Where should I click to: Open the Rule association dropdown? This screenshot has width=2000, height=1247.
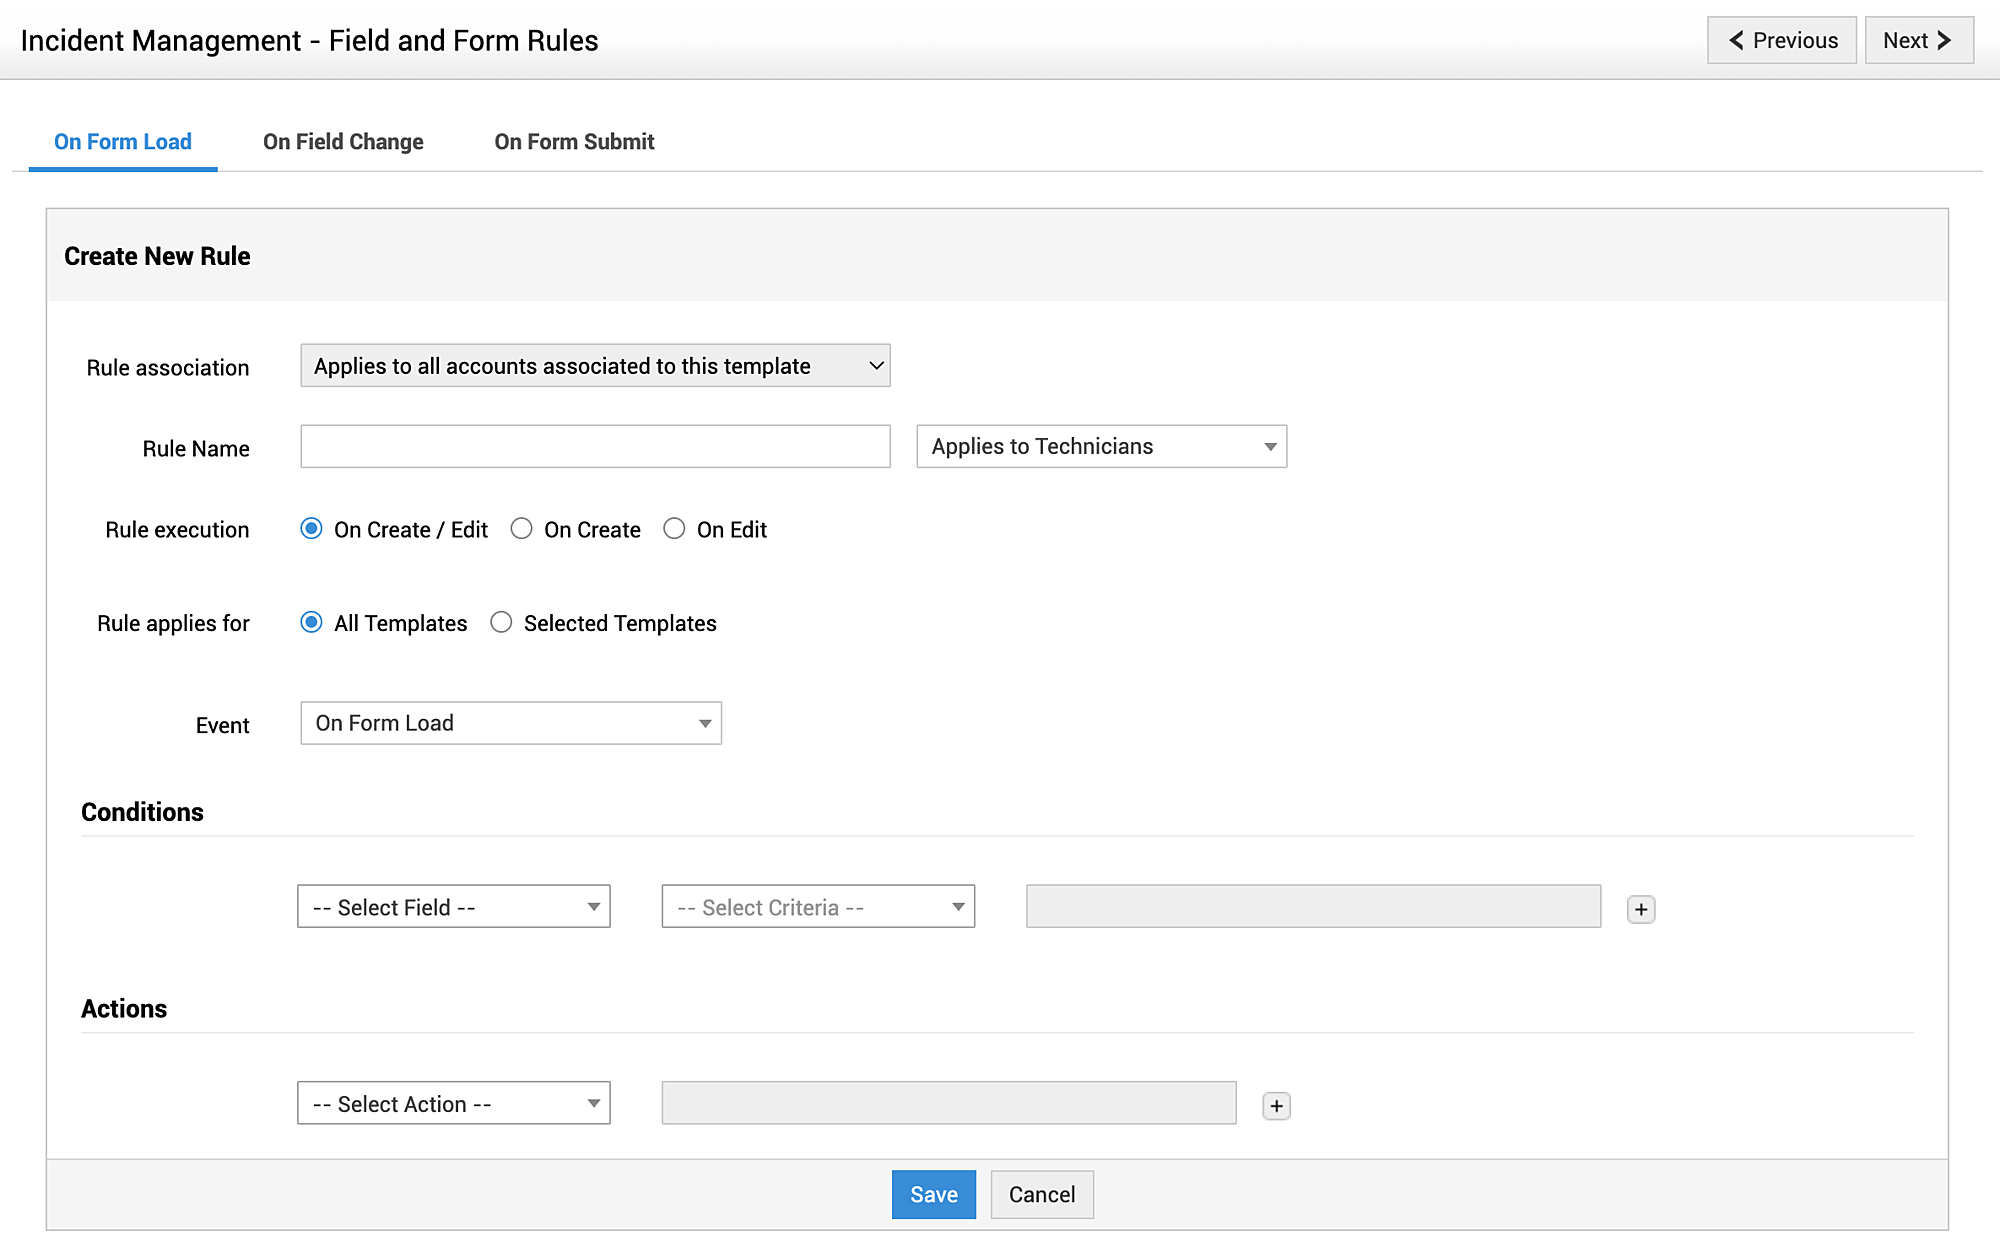[x=595, y=366]
